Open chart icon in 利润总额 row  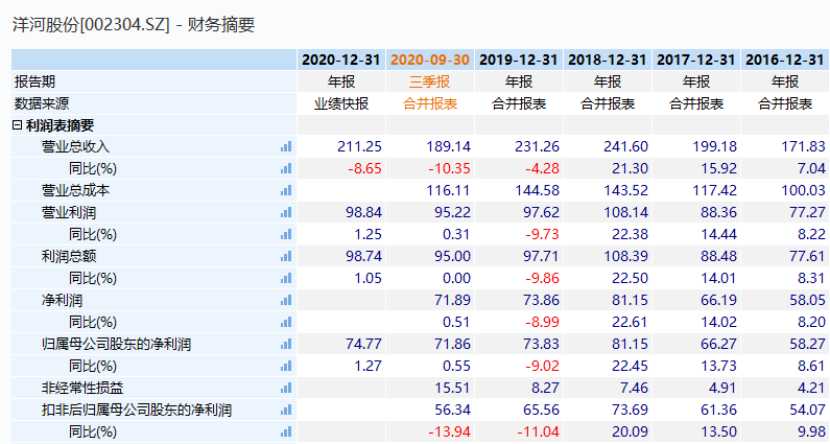coord(286,257)
